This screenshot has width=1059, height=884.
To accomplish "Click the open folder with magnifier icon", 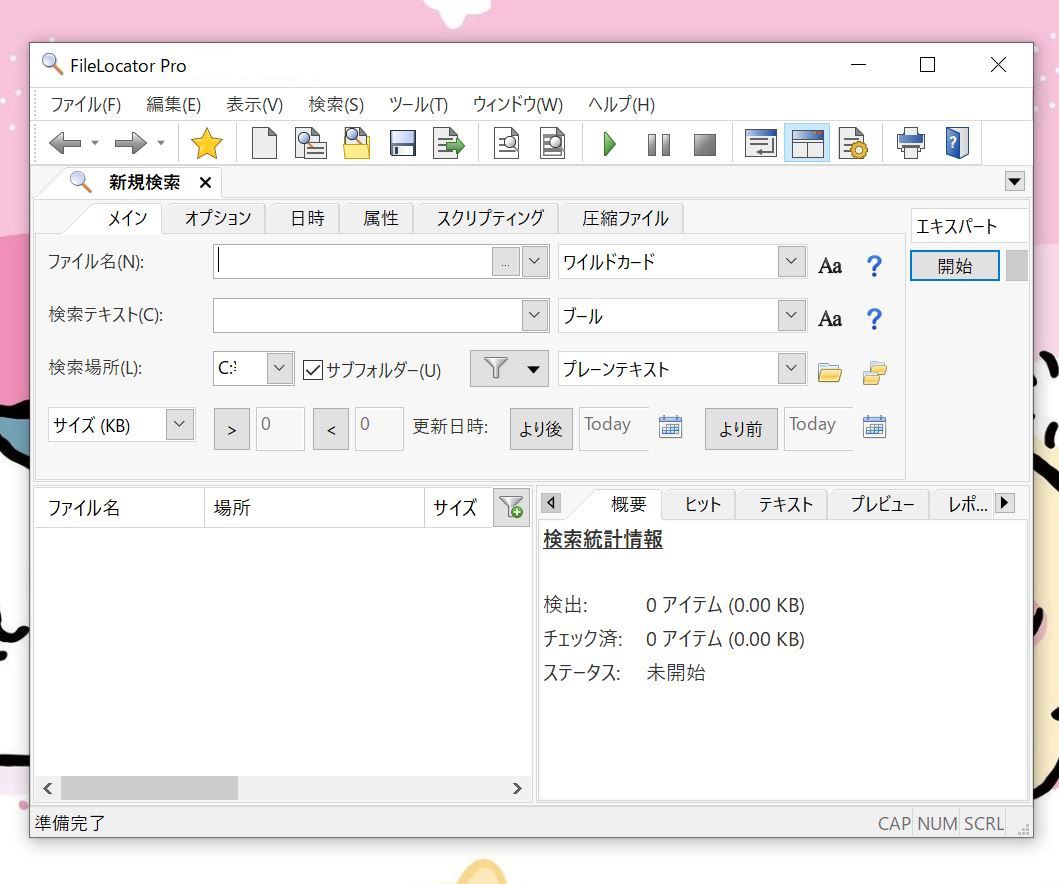I will [357, 143].
